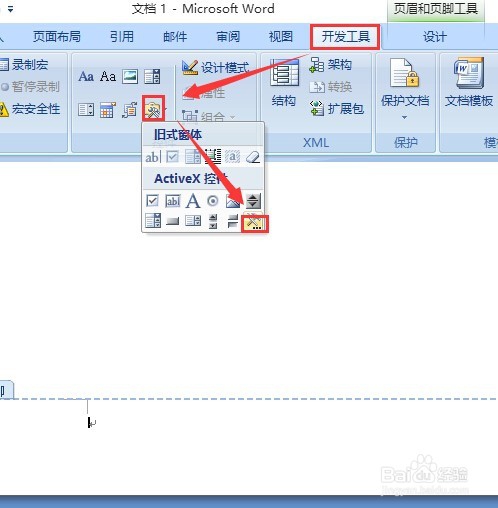Click the 结构 (Structure) button
This screenshot has height=508, width=498.
(284, 83)
